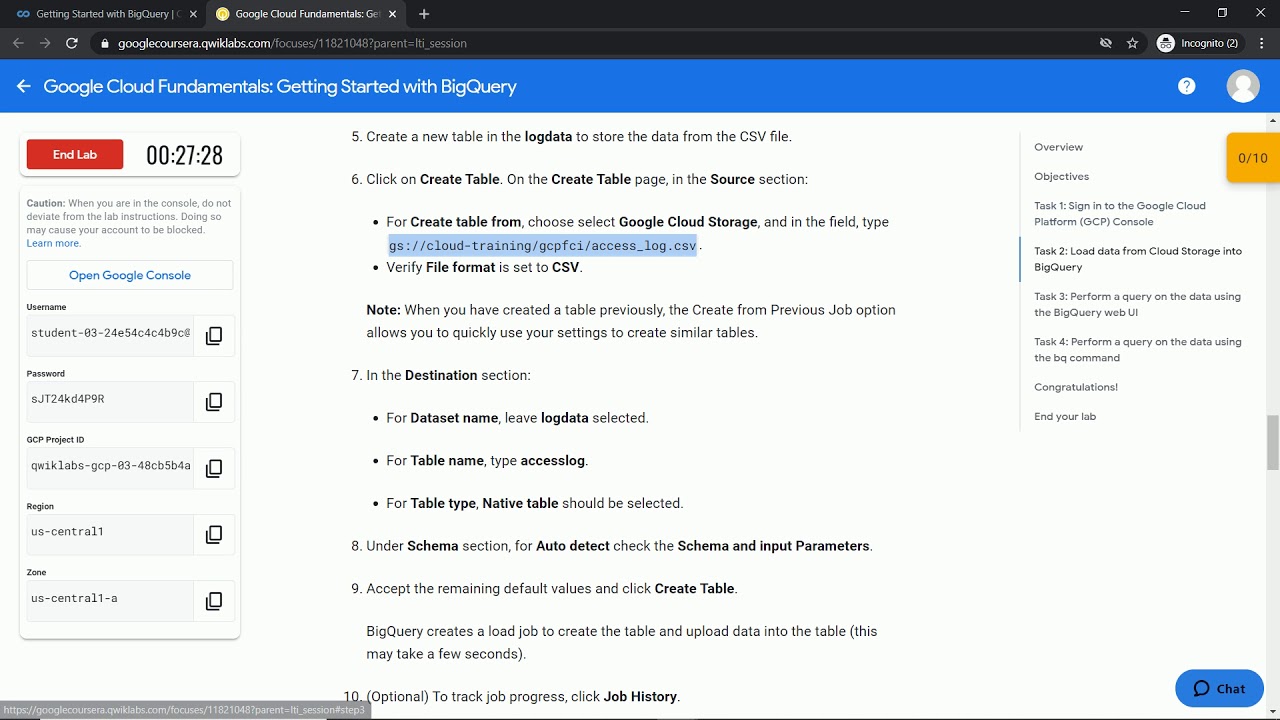Click the End Lab button

75,154
